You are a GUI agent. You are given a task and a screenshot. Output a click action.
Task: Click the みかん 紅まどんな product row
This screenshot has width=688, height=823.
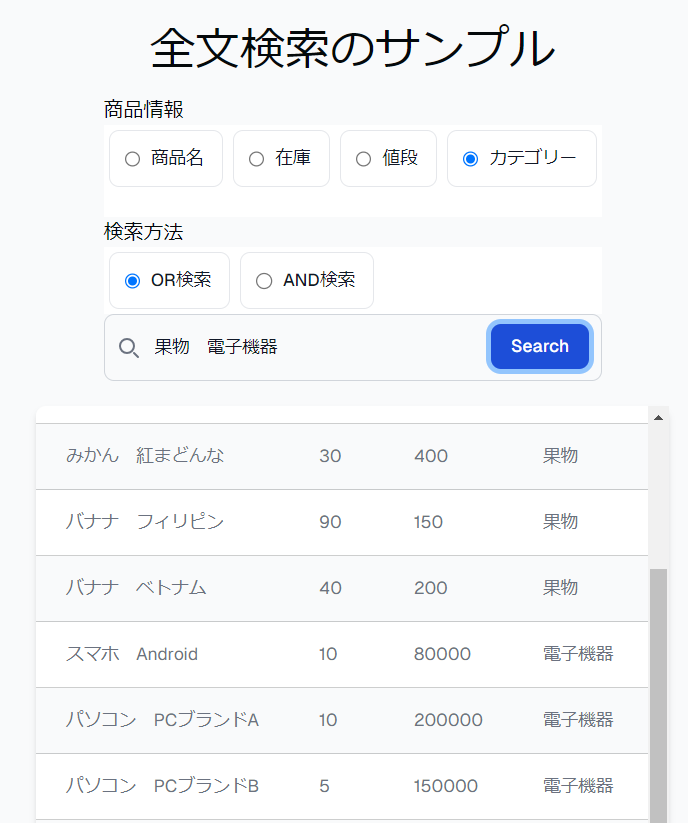click(145, 456)
